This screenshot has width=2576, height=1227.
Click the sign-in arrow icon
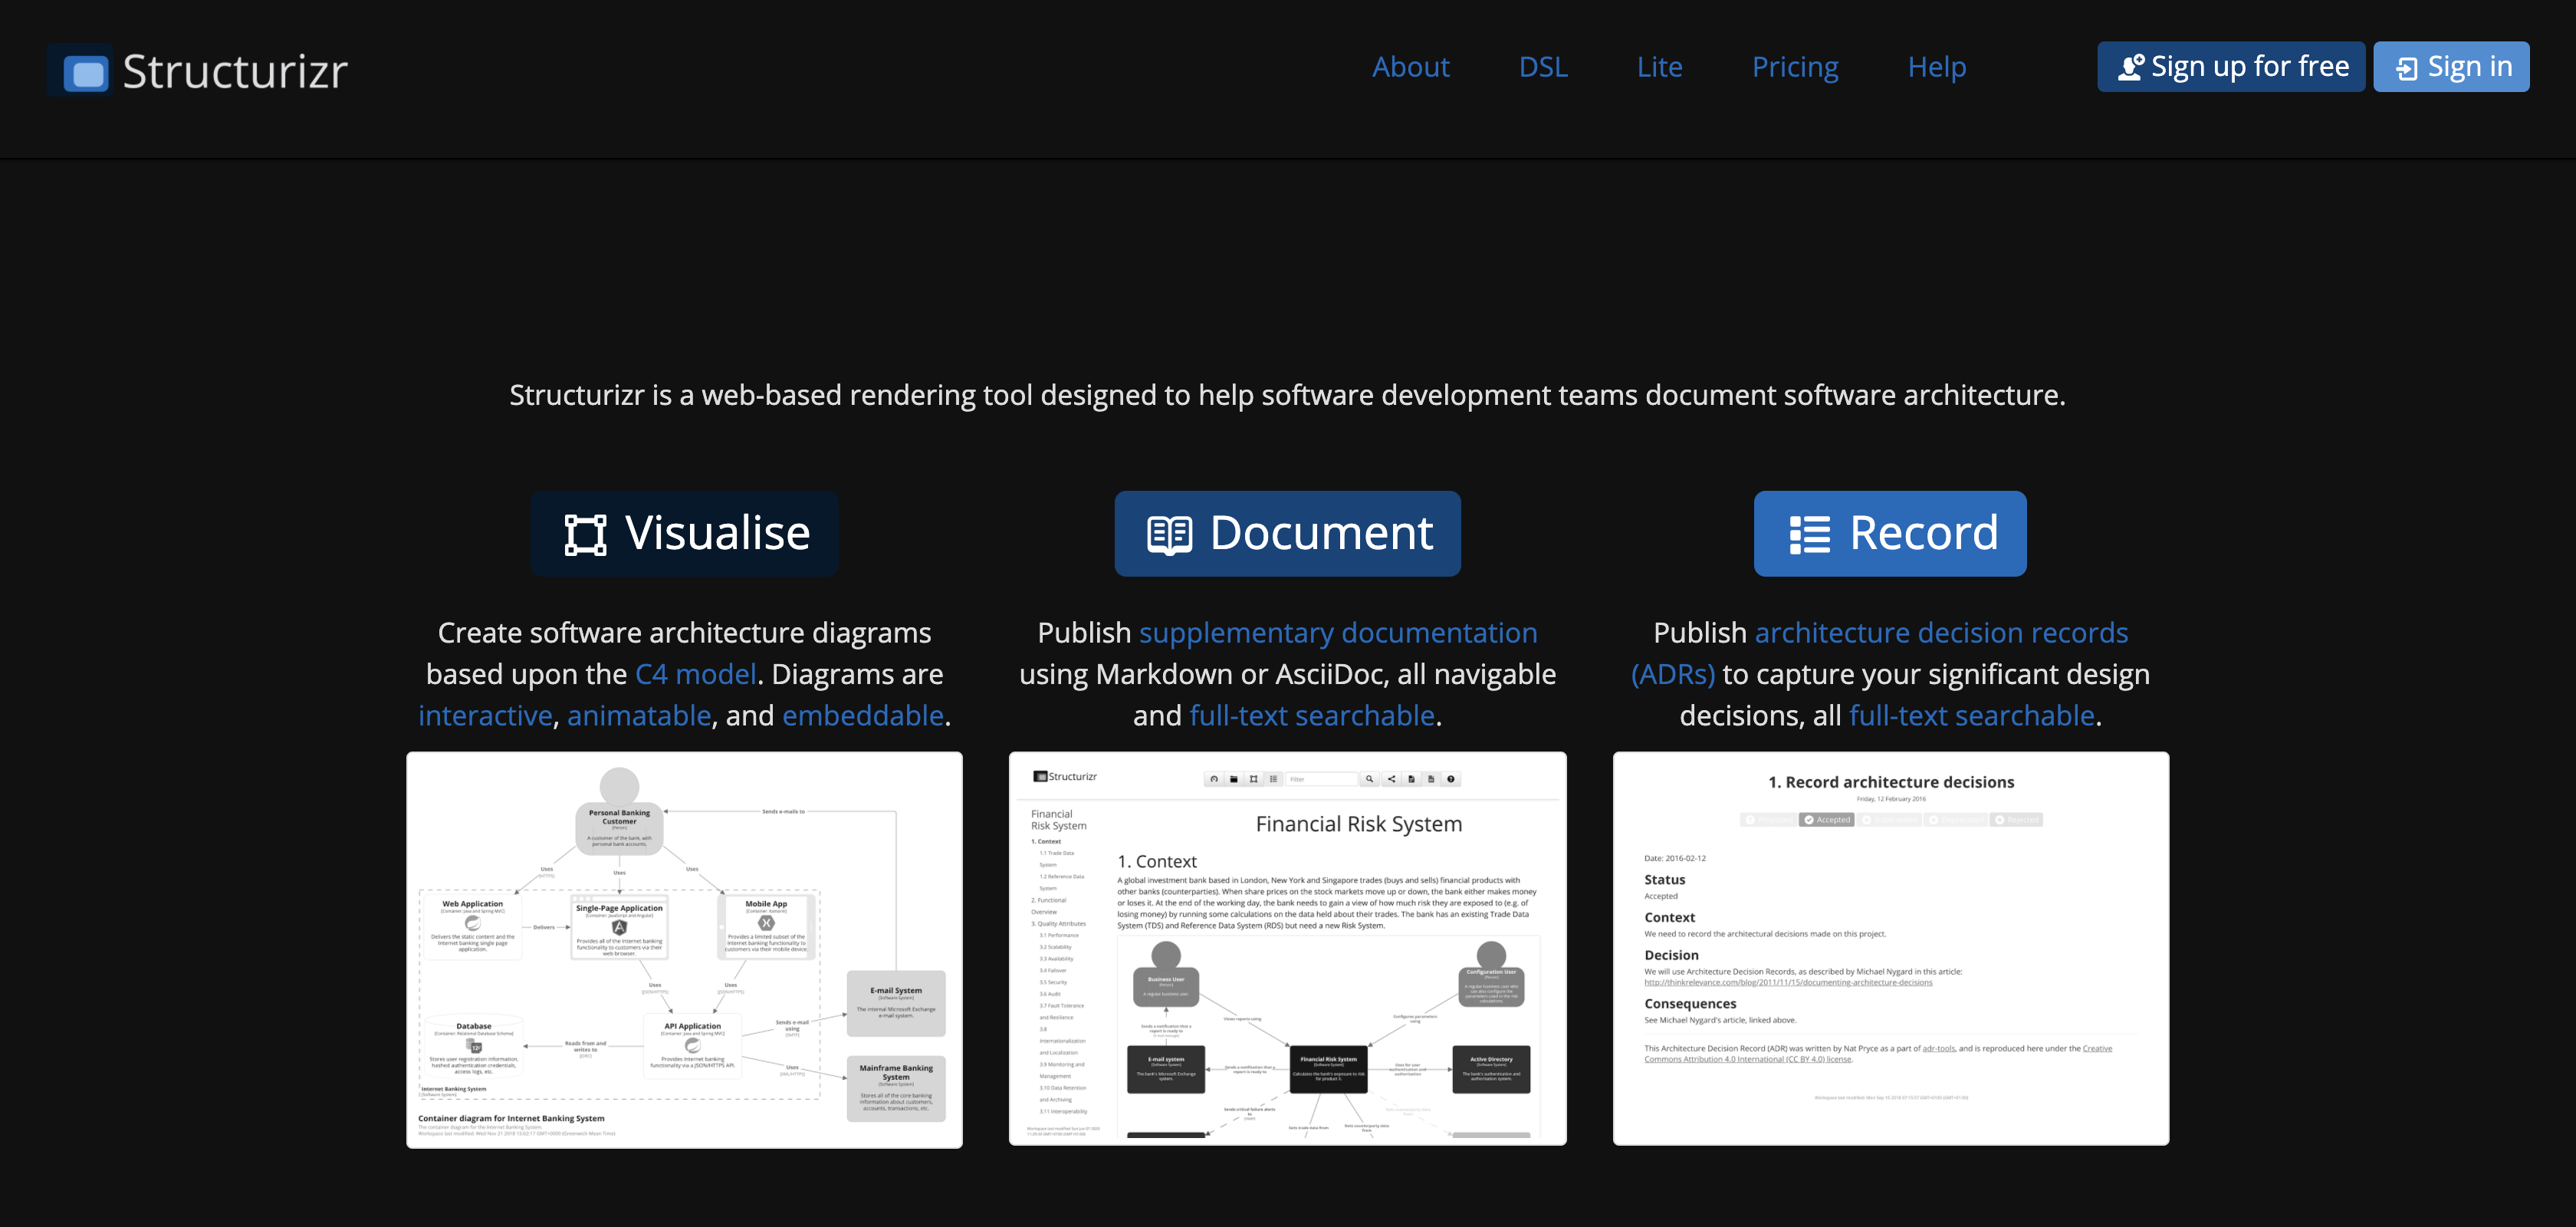pos(2407,68)
